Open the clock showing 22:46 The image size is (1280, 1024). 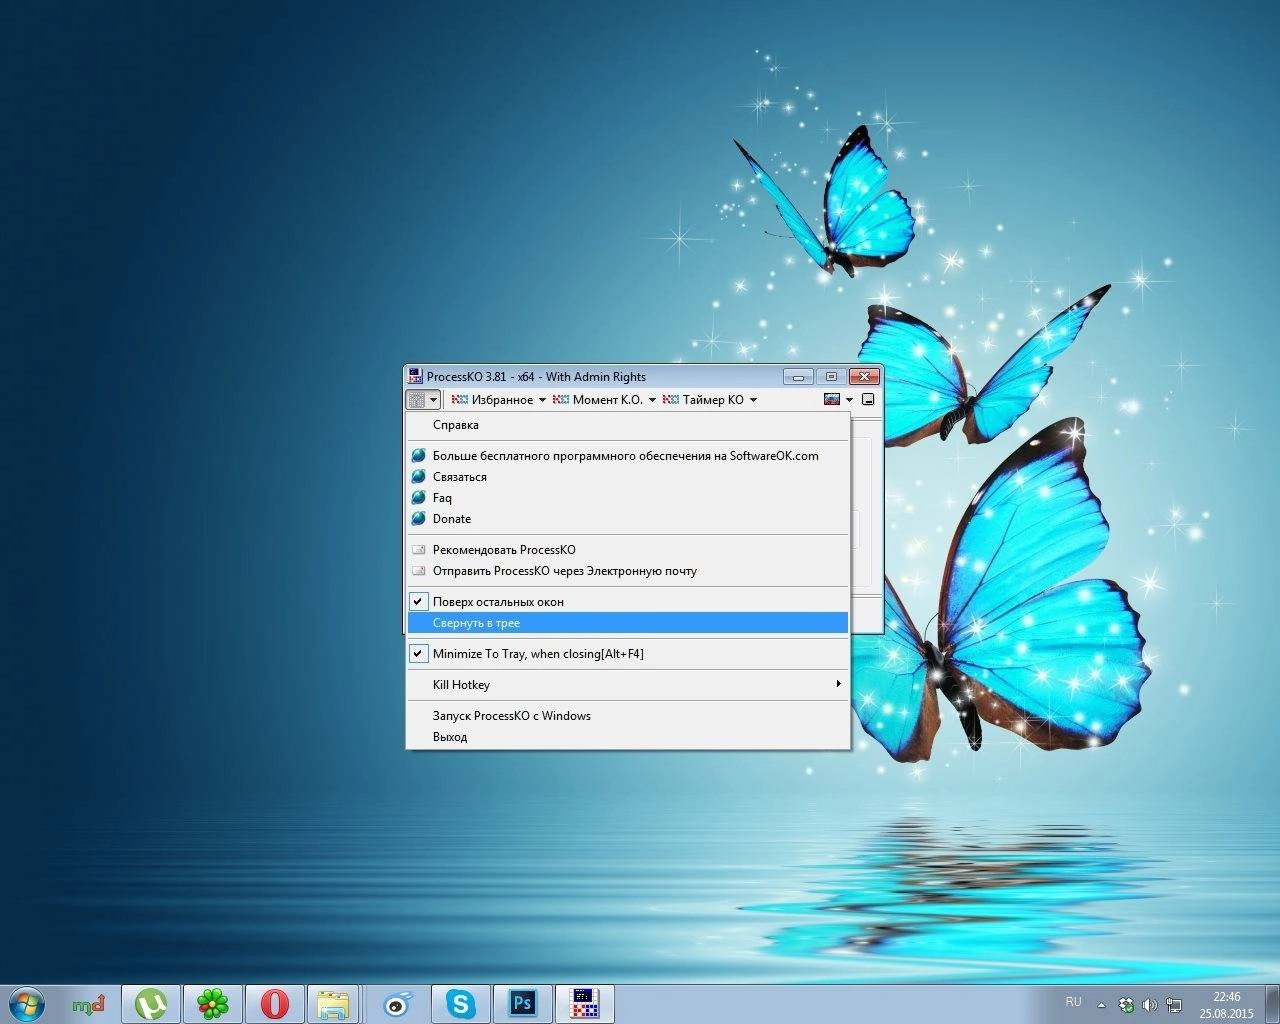(x=1226, y=1005)
